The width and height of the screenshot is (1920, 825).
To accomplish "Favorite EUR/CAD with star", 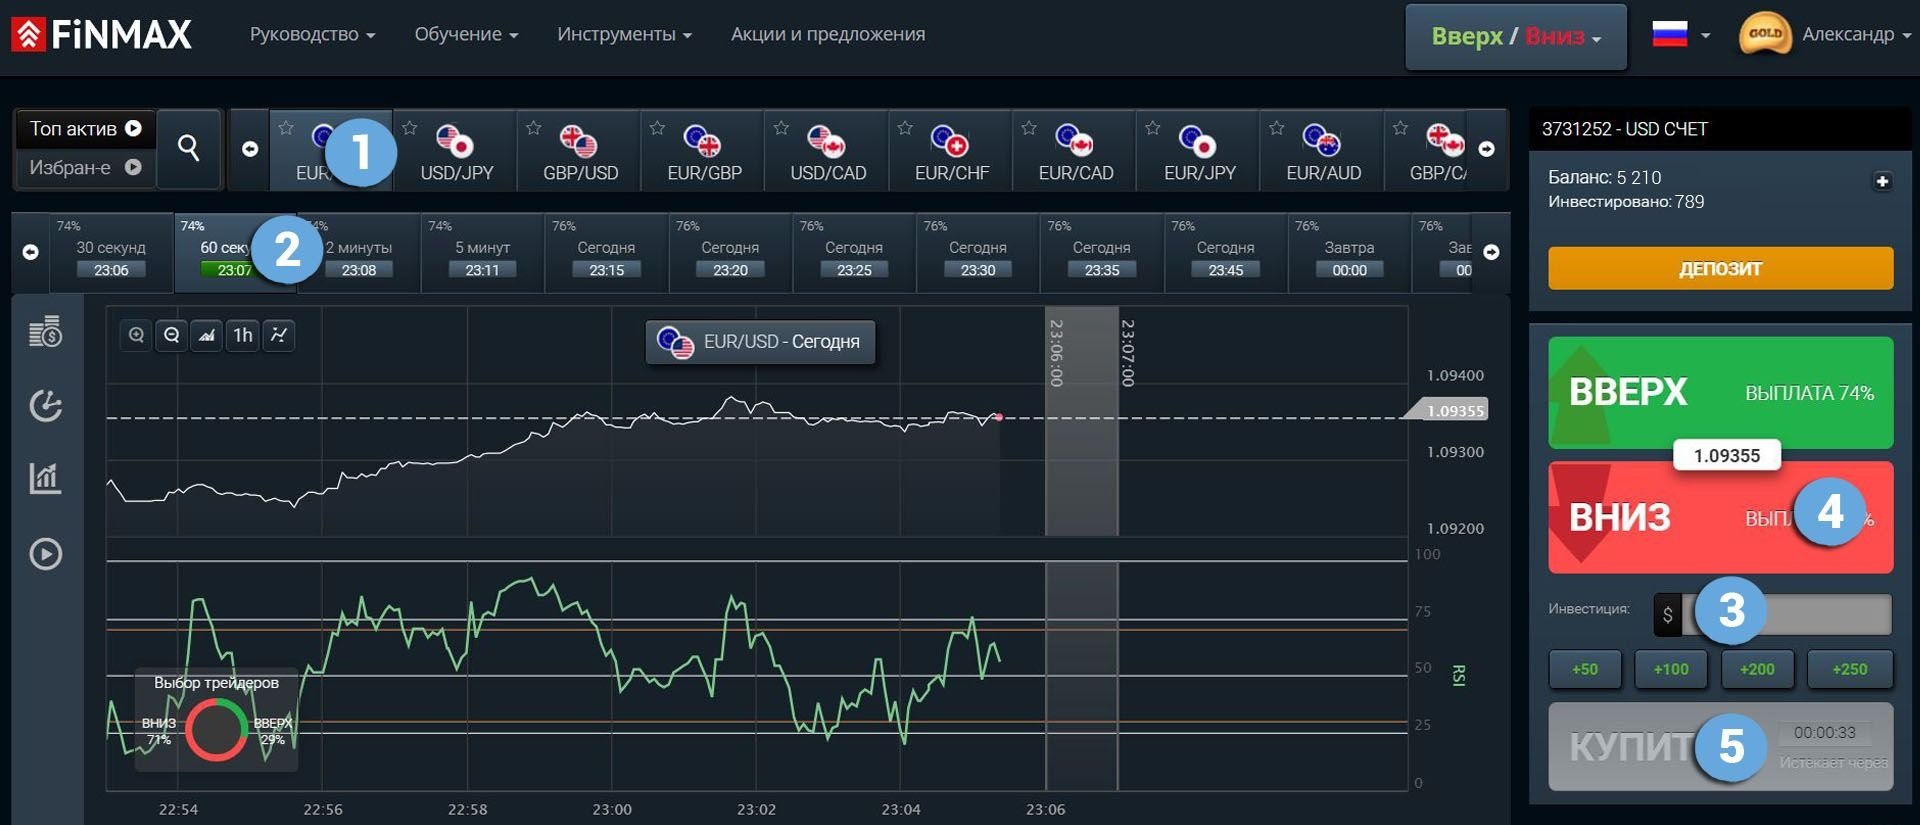I will click(1029, 128).
